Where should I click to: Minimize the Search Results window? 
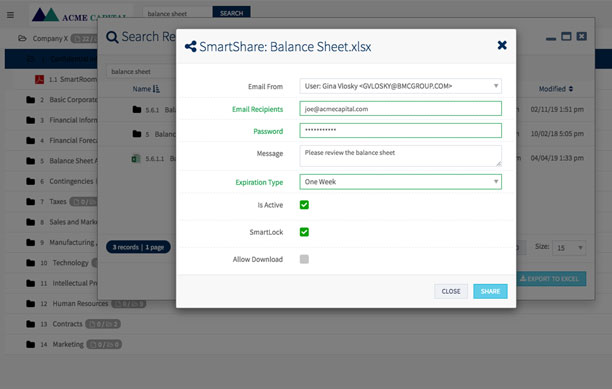[551, 38]
